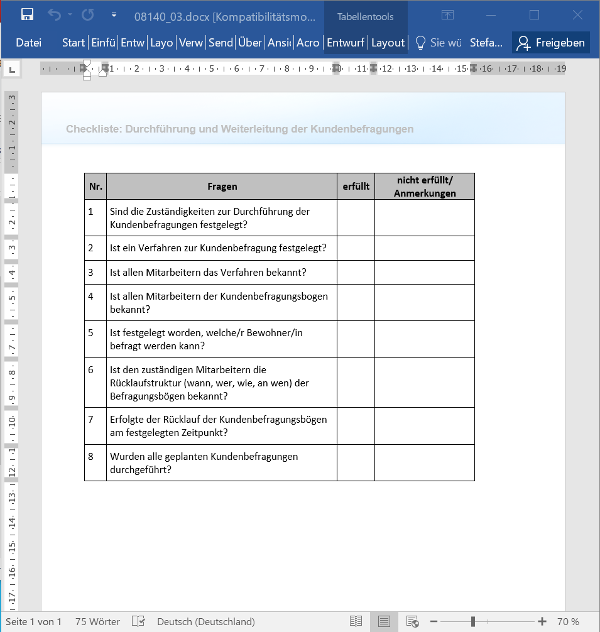Click the Freigeben share button
Image resolution: width=600 pixels, height=632 pixels.
tap(551, 43)
